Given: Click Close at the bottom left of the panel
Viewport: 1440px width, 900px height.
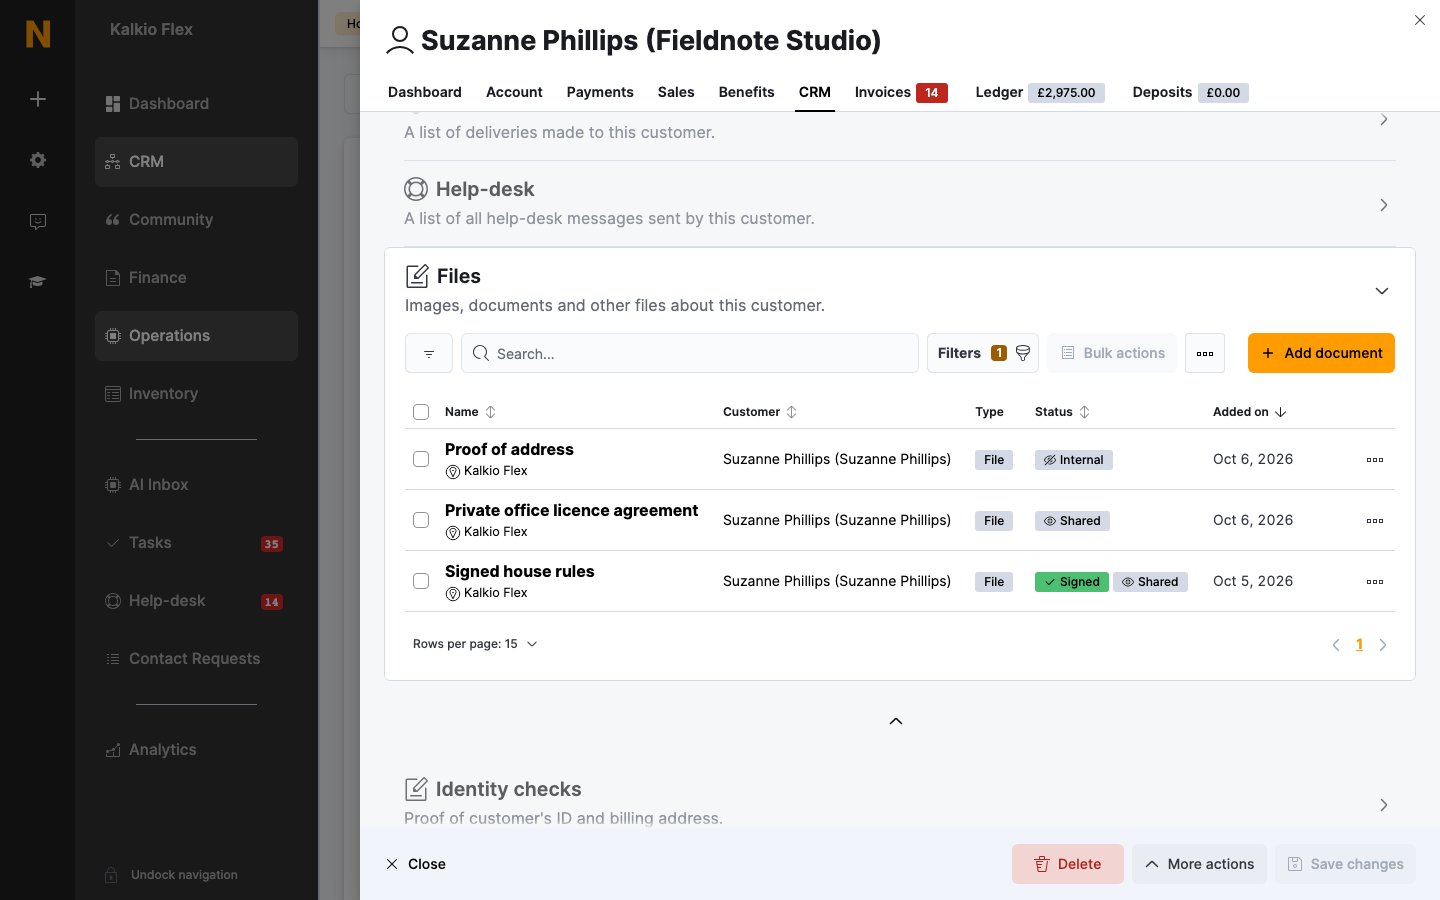Looking at the screenshot, I should point(416,864).
